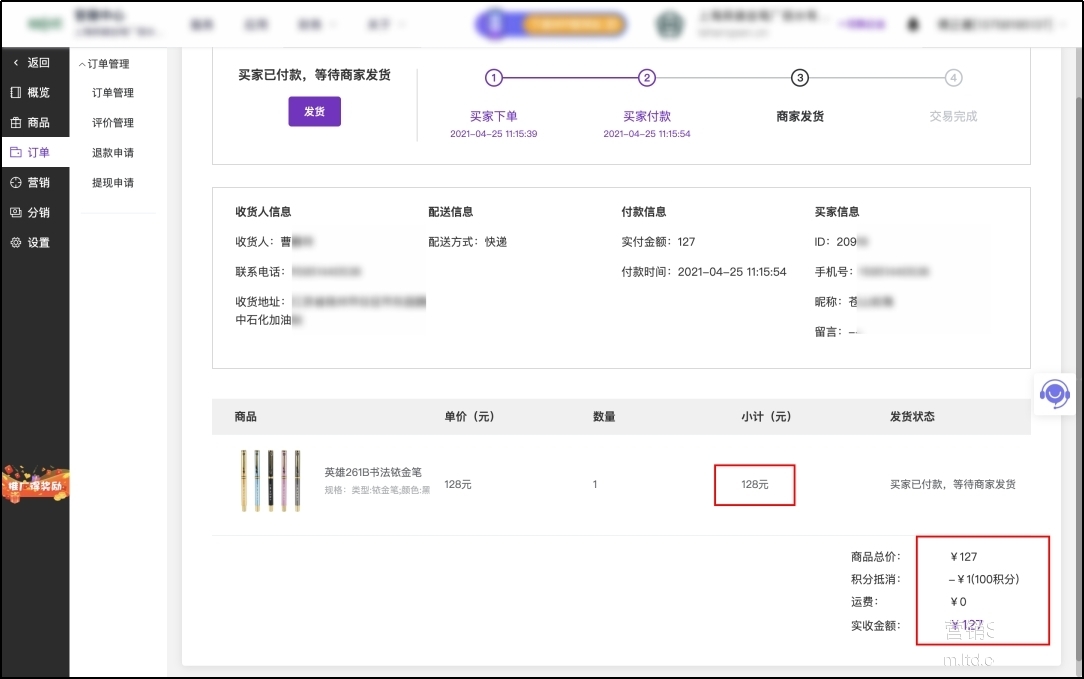Open the 商品 products section via its icon
This screenshot has height=679, width=1084.
[x=14, y=122]
